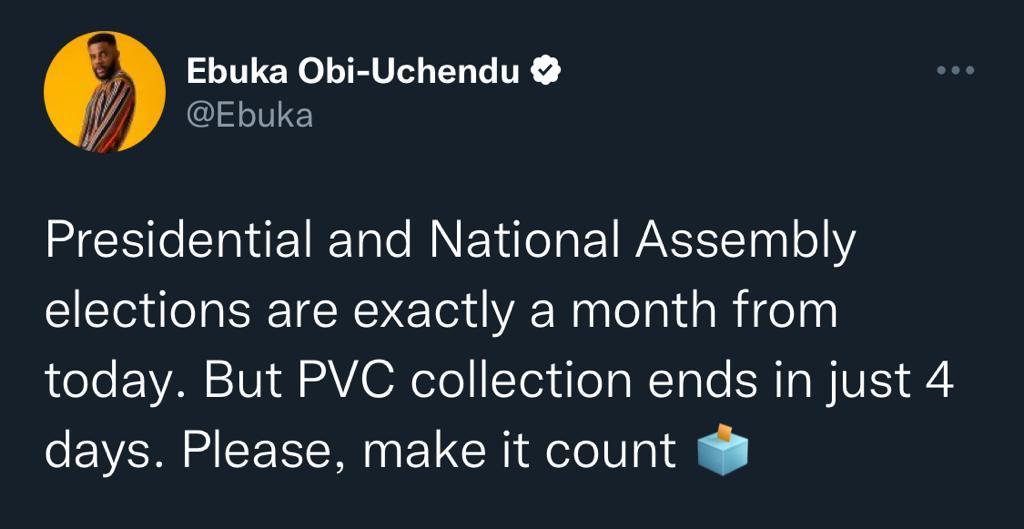Open the Ebuka Obi-Uchendu display name link

pyautogui.click(x=353, y=72)
